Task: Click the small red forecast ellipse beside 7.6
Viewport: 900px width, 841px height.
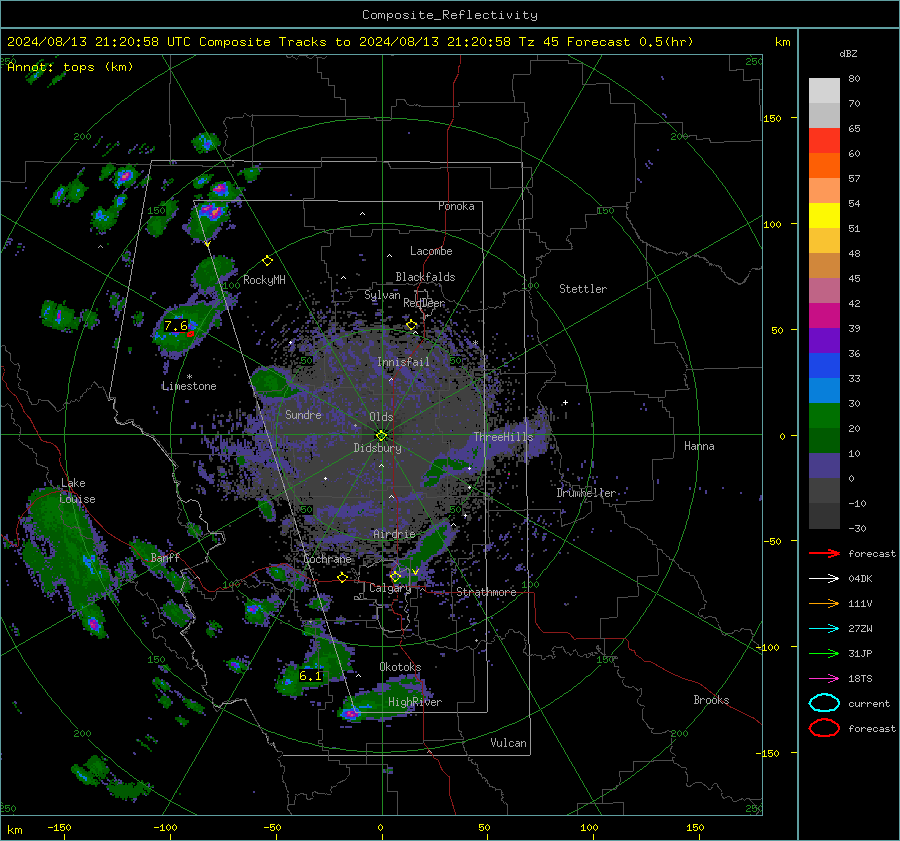Action: [190, 334]
